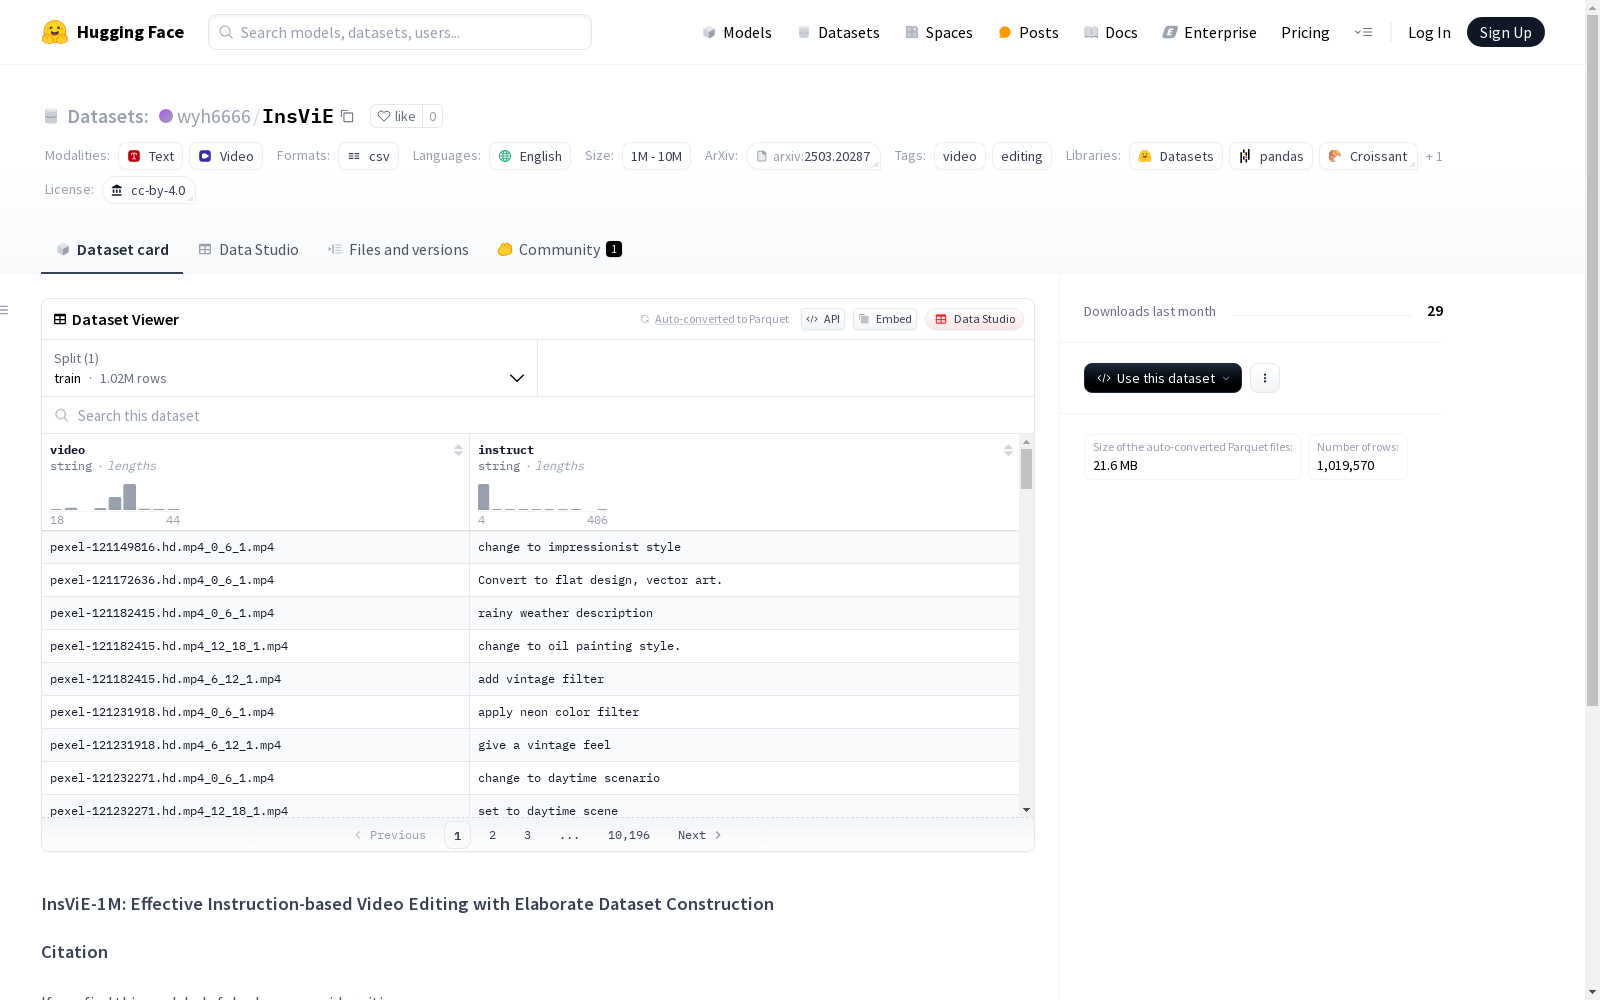Sort the instruct column
The image size is (1600, 1000).
point(1008,450)
